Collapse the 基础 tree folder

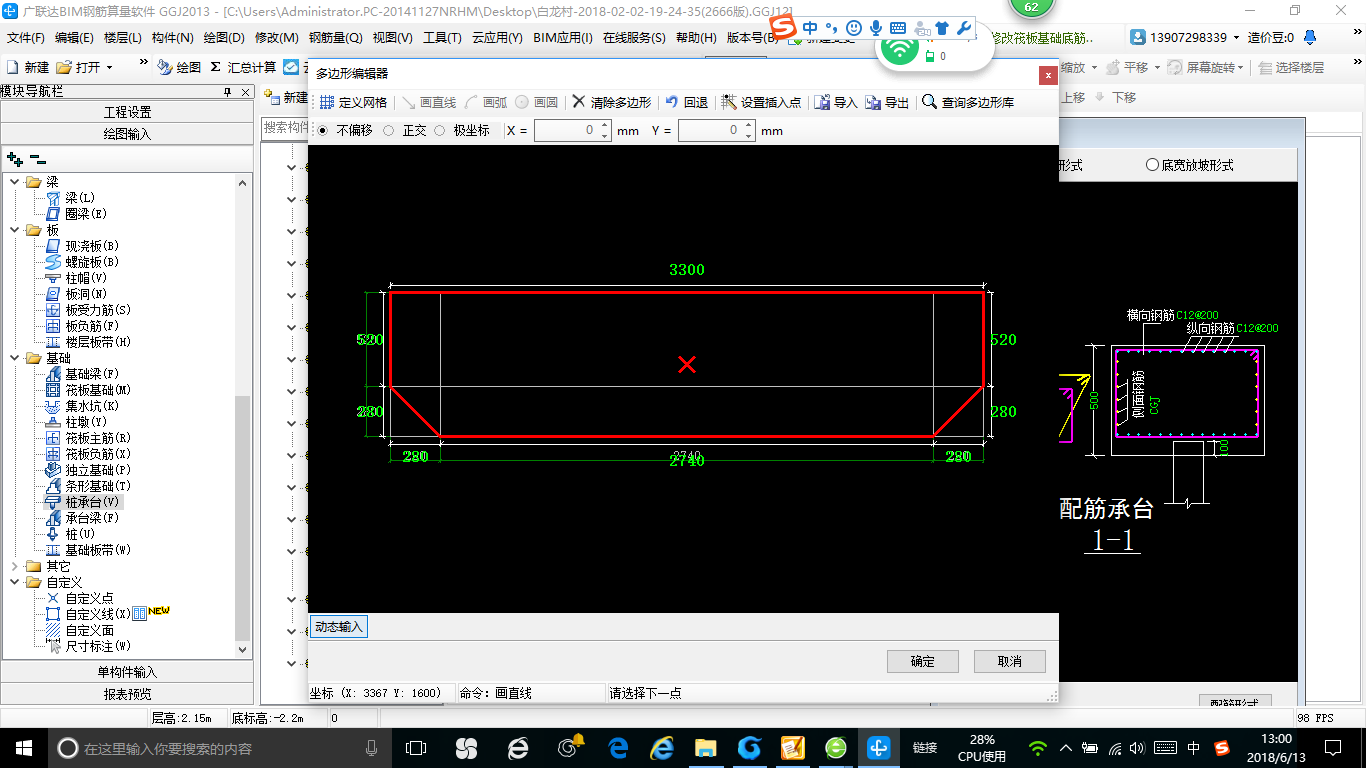14,358
